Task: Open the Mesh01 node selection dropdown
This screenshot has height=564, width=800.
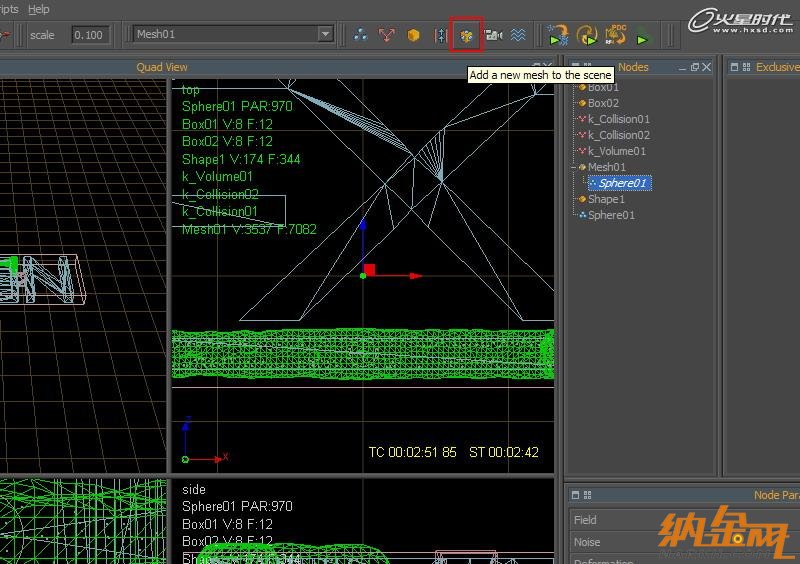Action: coord(325,34)
